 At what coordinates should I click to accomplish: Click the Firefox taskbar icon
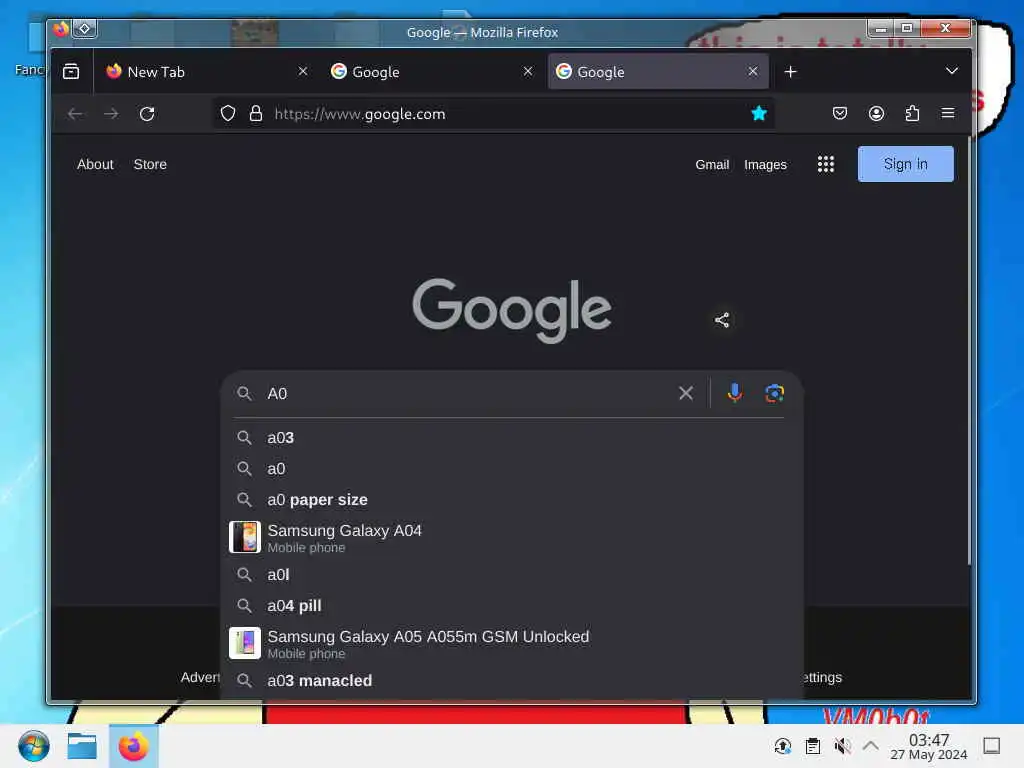(133, 746)
